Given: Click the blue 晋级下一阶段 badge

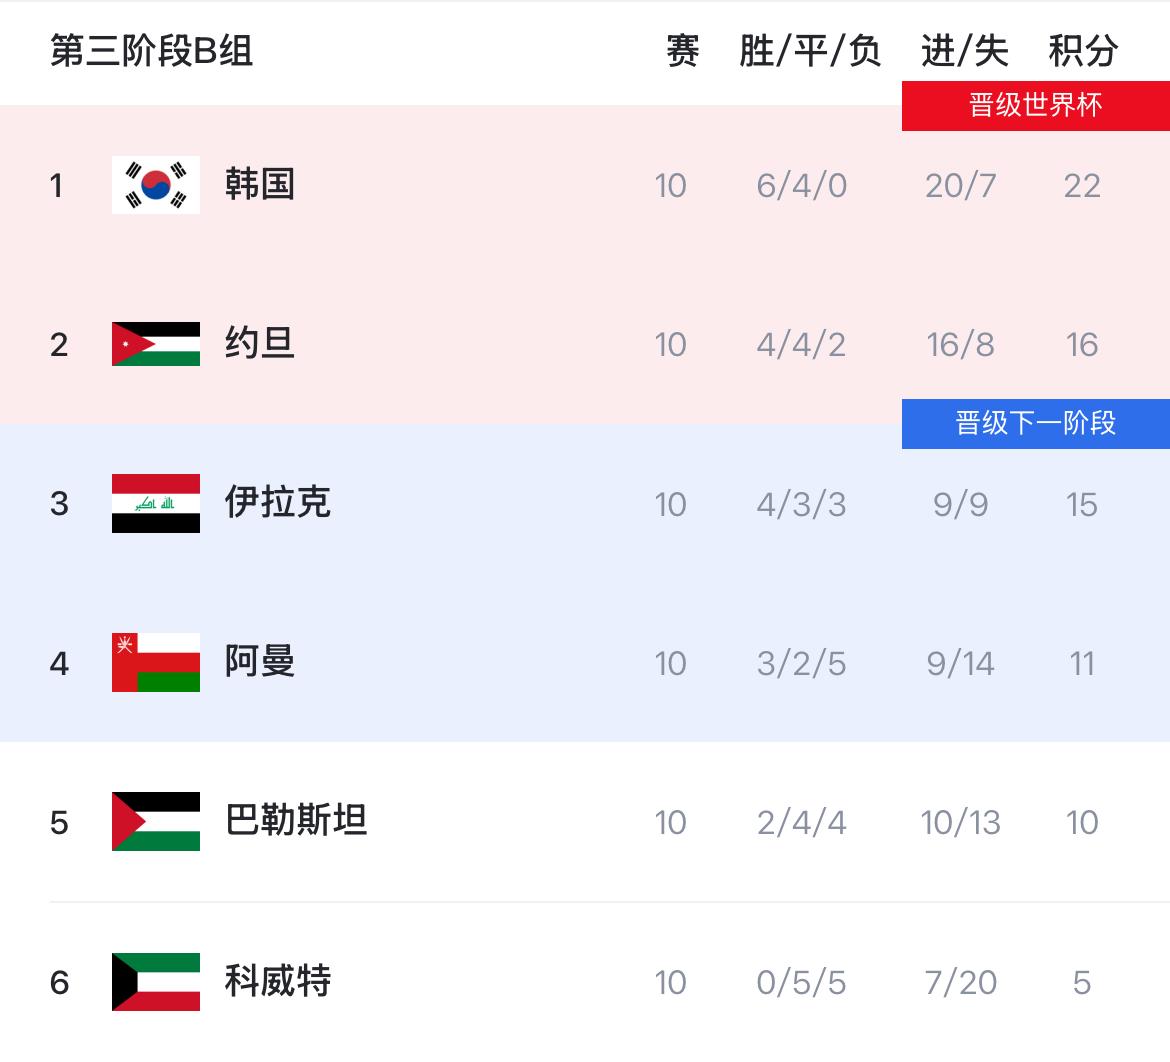Looking at the screenshot, I should [1036, 424].
